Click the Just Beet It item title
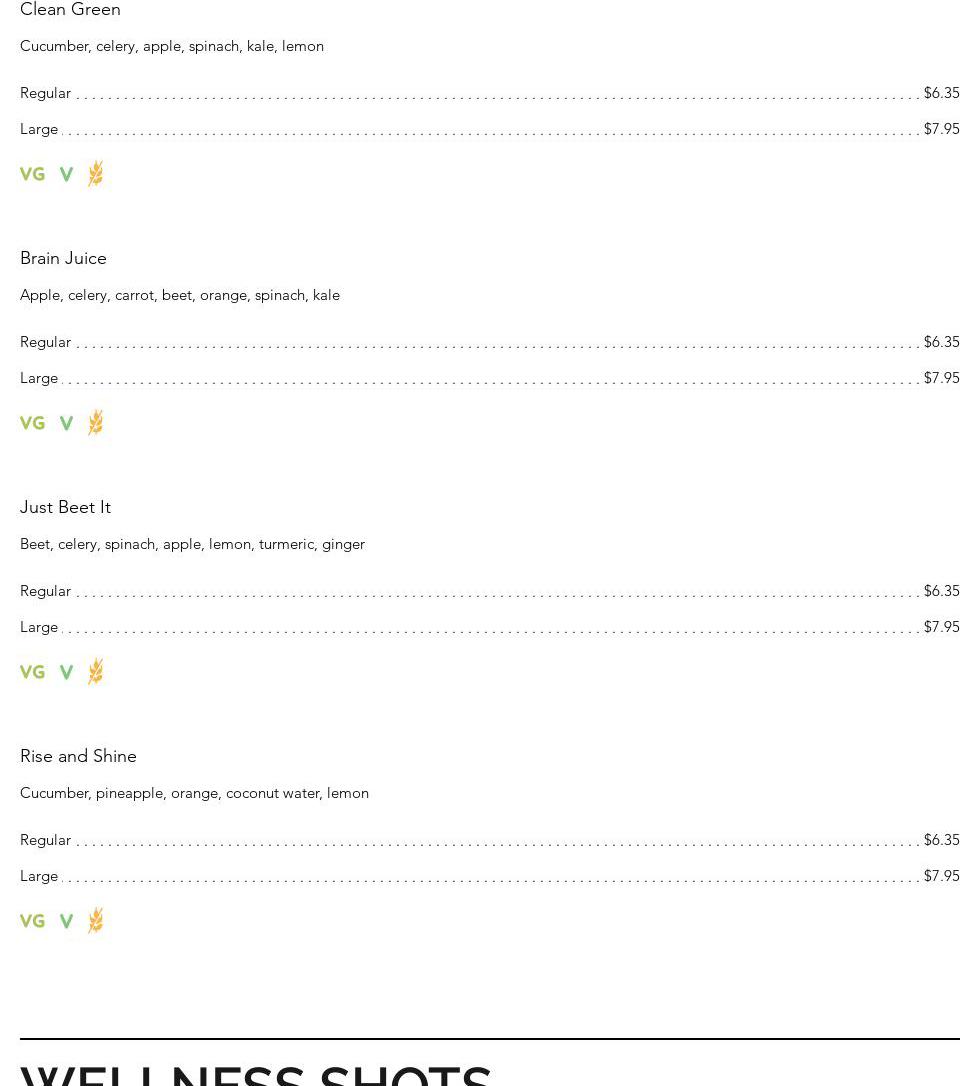965x1086 pixels. [65, 507]
